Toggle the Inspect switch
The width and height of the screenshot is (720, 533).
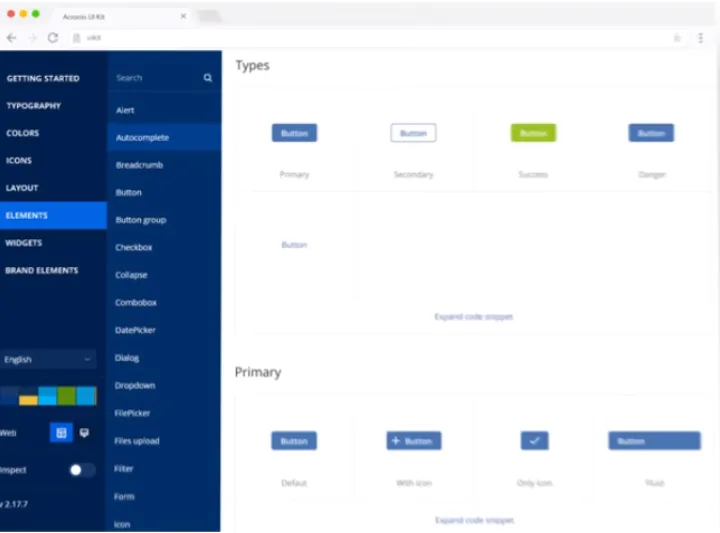[82, 470]
